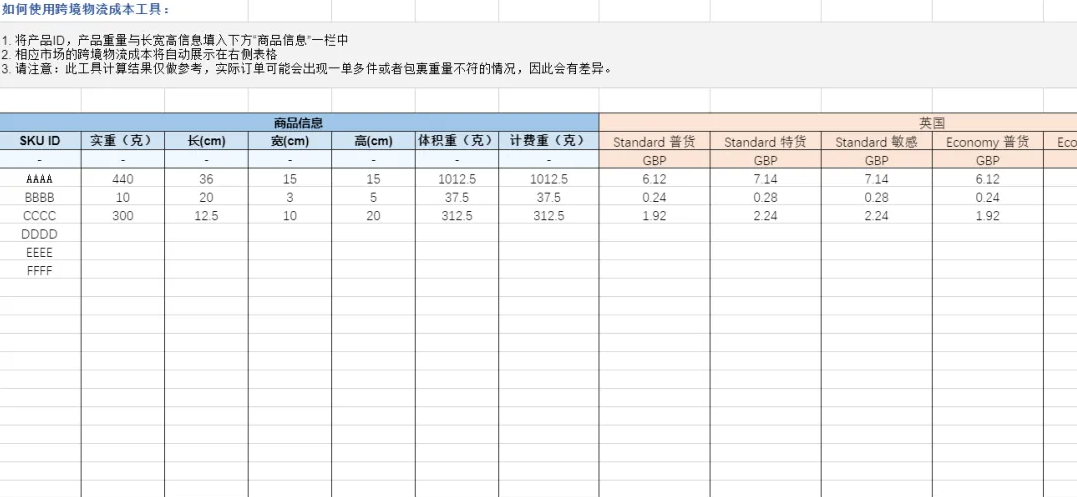Select the 体积重（克） column header
The height and width of the screenshot is (497, 1077).
(457, 141)
